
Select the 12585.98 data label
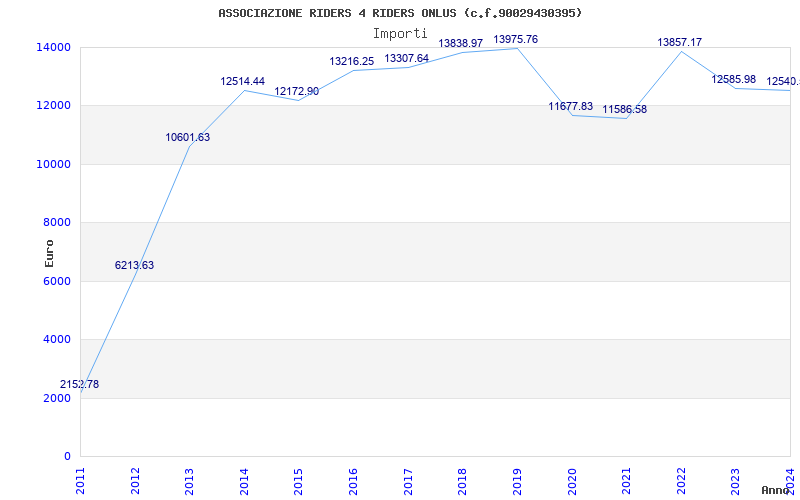point(734,79)
